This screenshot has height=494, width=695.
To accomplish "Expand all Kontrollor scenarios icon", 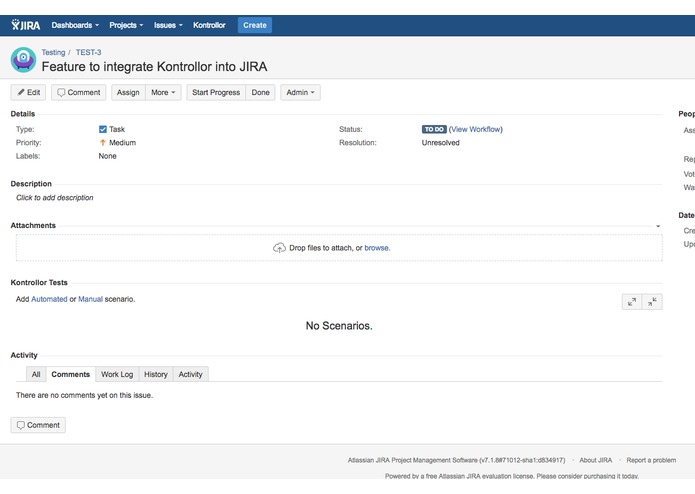I will click(x=632, y=302).
